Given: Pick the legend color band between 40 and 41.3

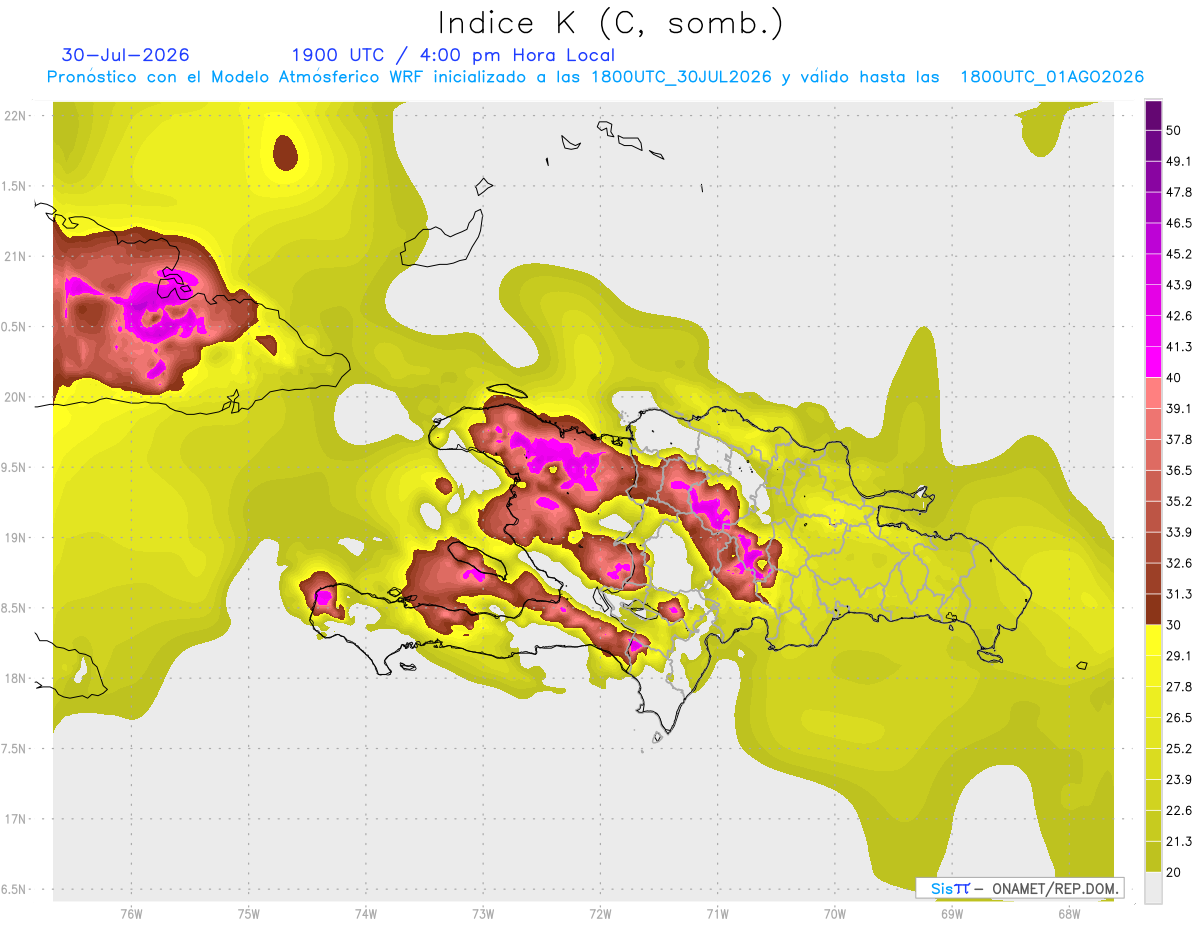Looking at the screenshot, I should 1153,362.
